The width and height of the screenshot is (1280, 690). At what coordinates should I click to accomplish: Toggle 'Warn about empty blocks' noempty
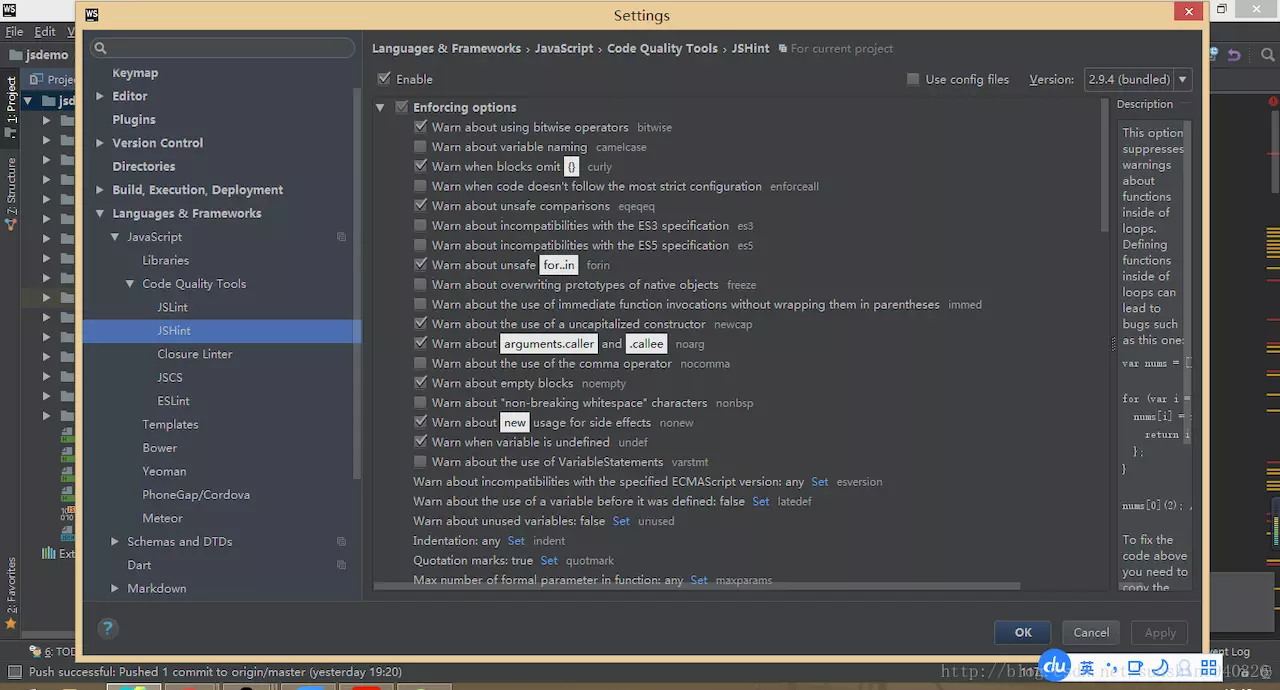(x=421, y=383)
